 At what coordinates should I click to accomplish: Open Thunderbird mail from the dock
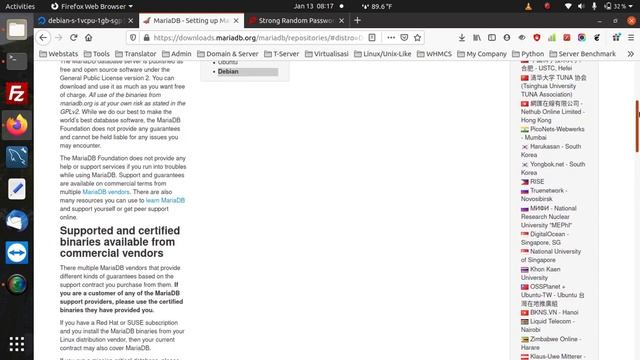[17, 221]
